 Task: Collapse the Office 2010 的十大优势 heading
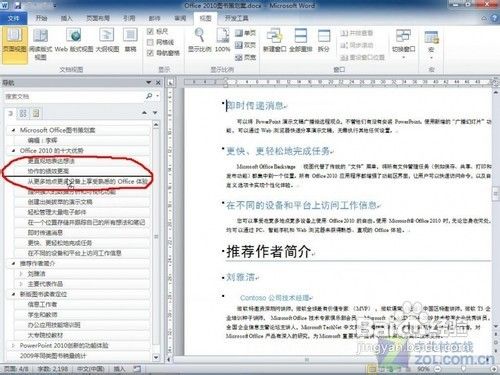pos(13,151)
